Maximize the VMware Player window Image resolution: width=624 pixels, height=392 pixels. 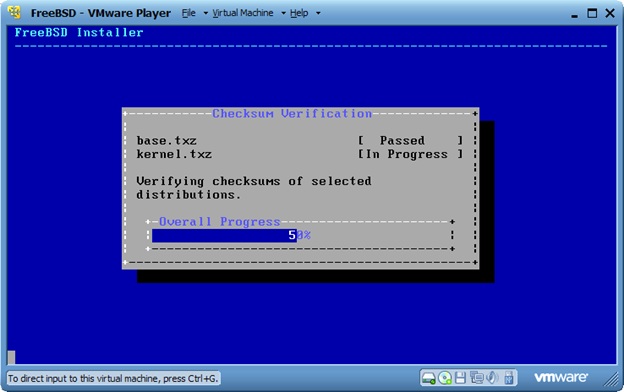click(x=592, y=13)
